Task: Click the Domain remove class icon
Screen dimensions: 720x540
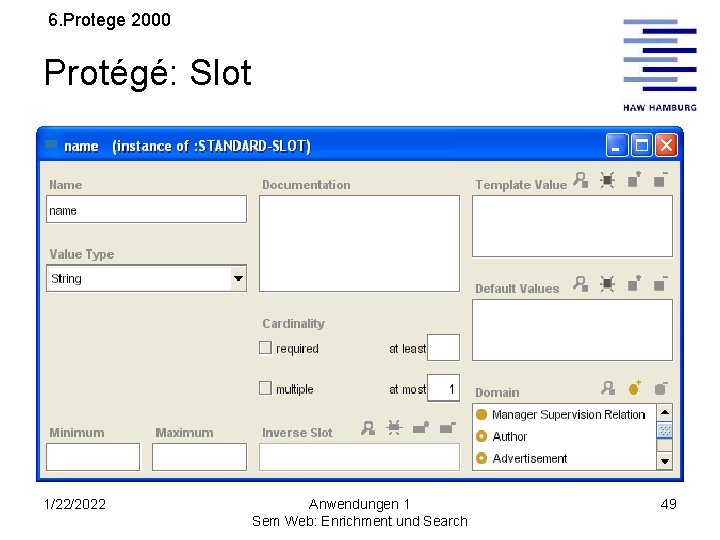Action: (x=661, y=388)
